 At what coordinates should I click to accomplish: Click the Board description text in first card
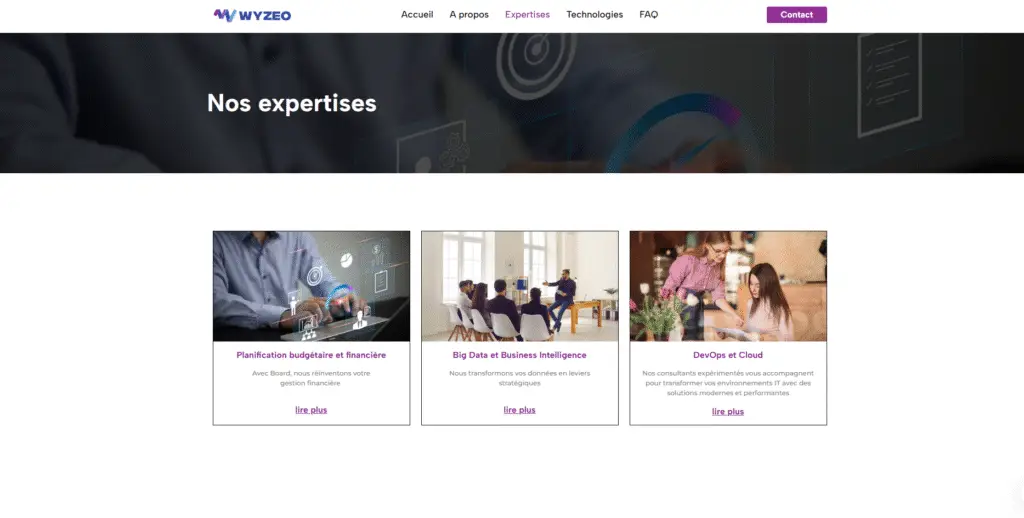point(311,378)
